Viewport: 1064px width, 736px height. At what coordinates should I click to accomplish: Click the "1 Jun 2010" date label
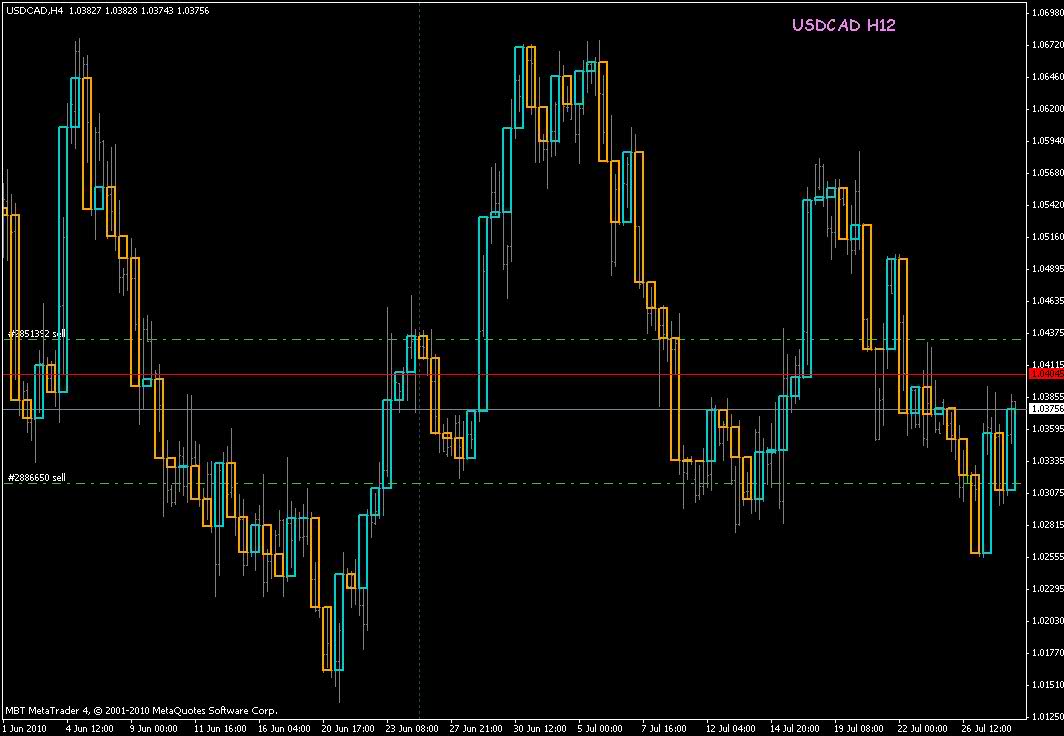[23, 729]
